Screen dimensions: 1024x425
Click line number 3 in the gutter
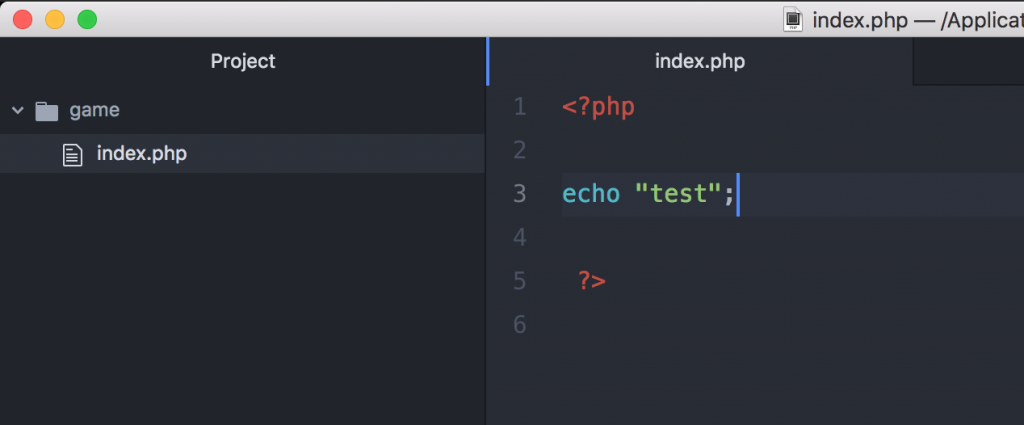(520, 194)
